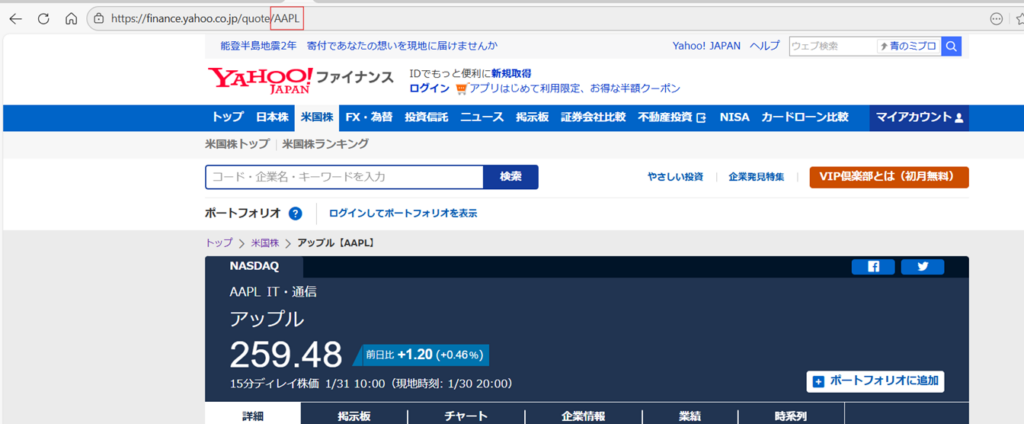Open the VIP倶楽部とは banner button

point(889,177)
